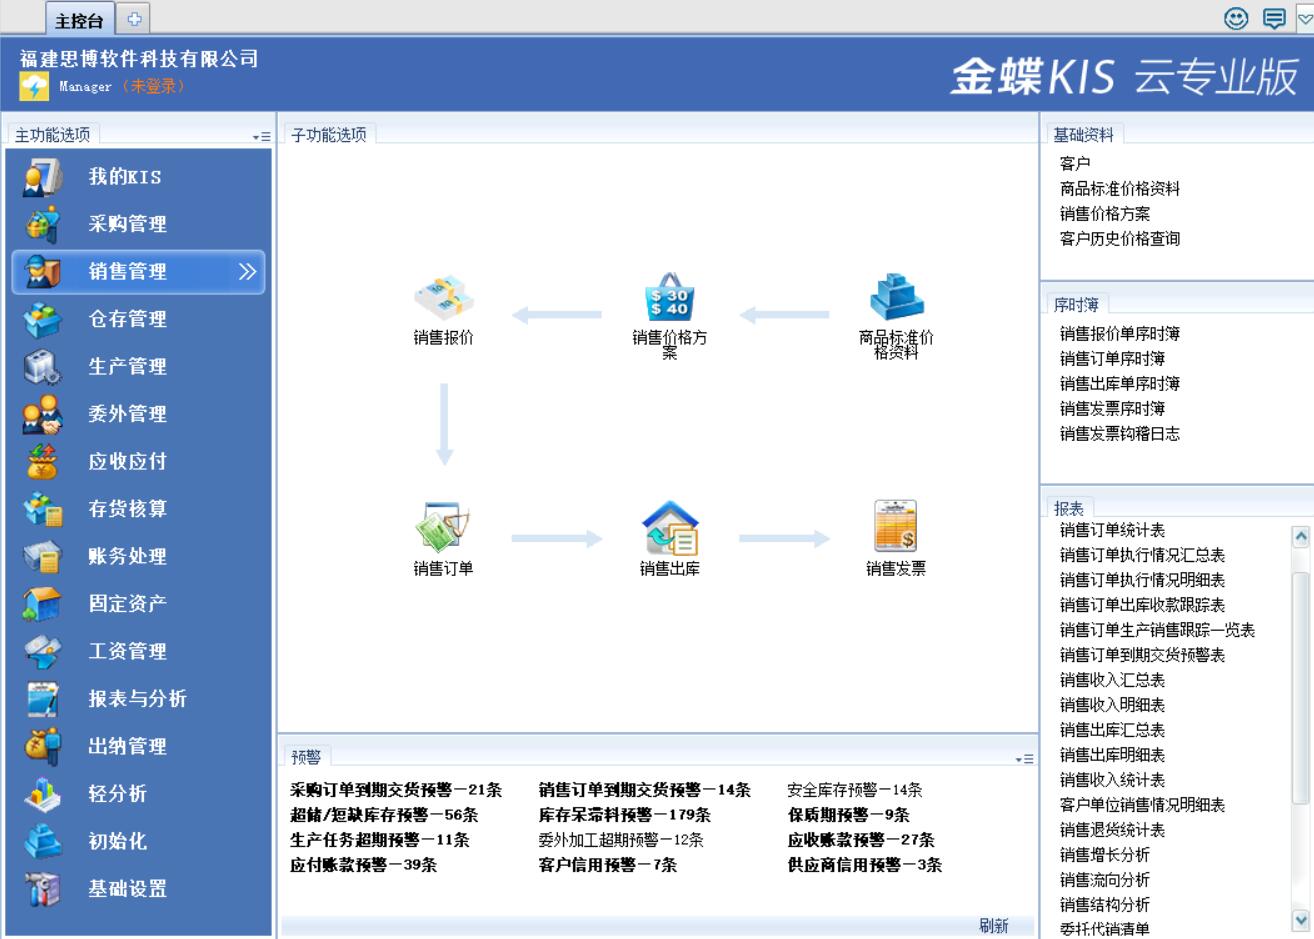Open 销售订单执行情况汇总表 report
The width and height of the screenshot is (1314, 939).
(1142, 555)
